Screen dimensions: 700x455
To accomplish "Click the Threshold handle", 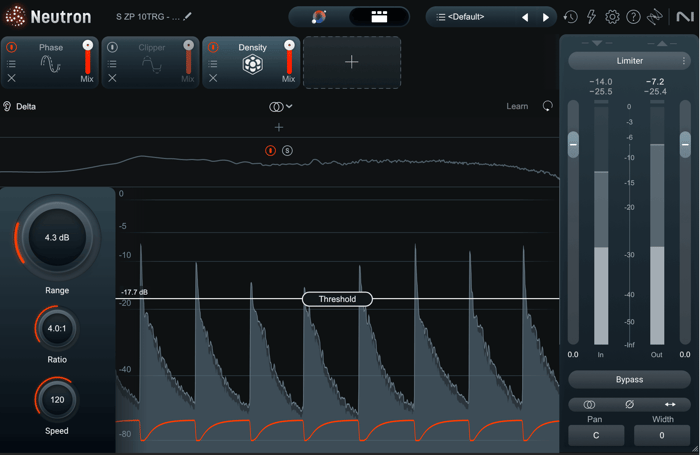I will pos(337,299).
